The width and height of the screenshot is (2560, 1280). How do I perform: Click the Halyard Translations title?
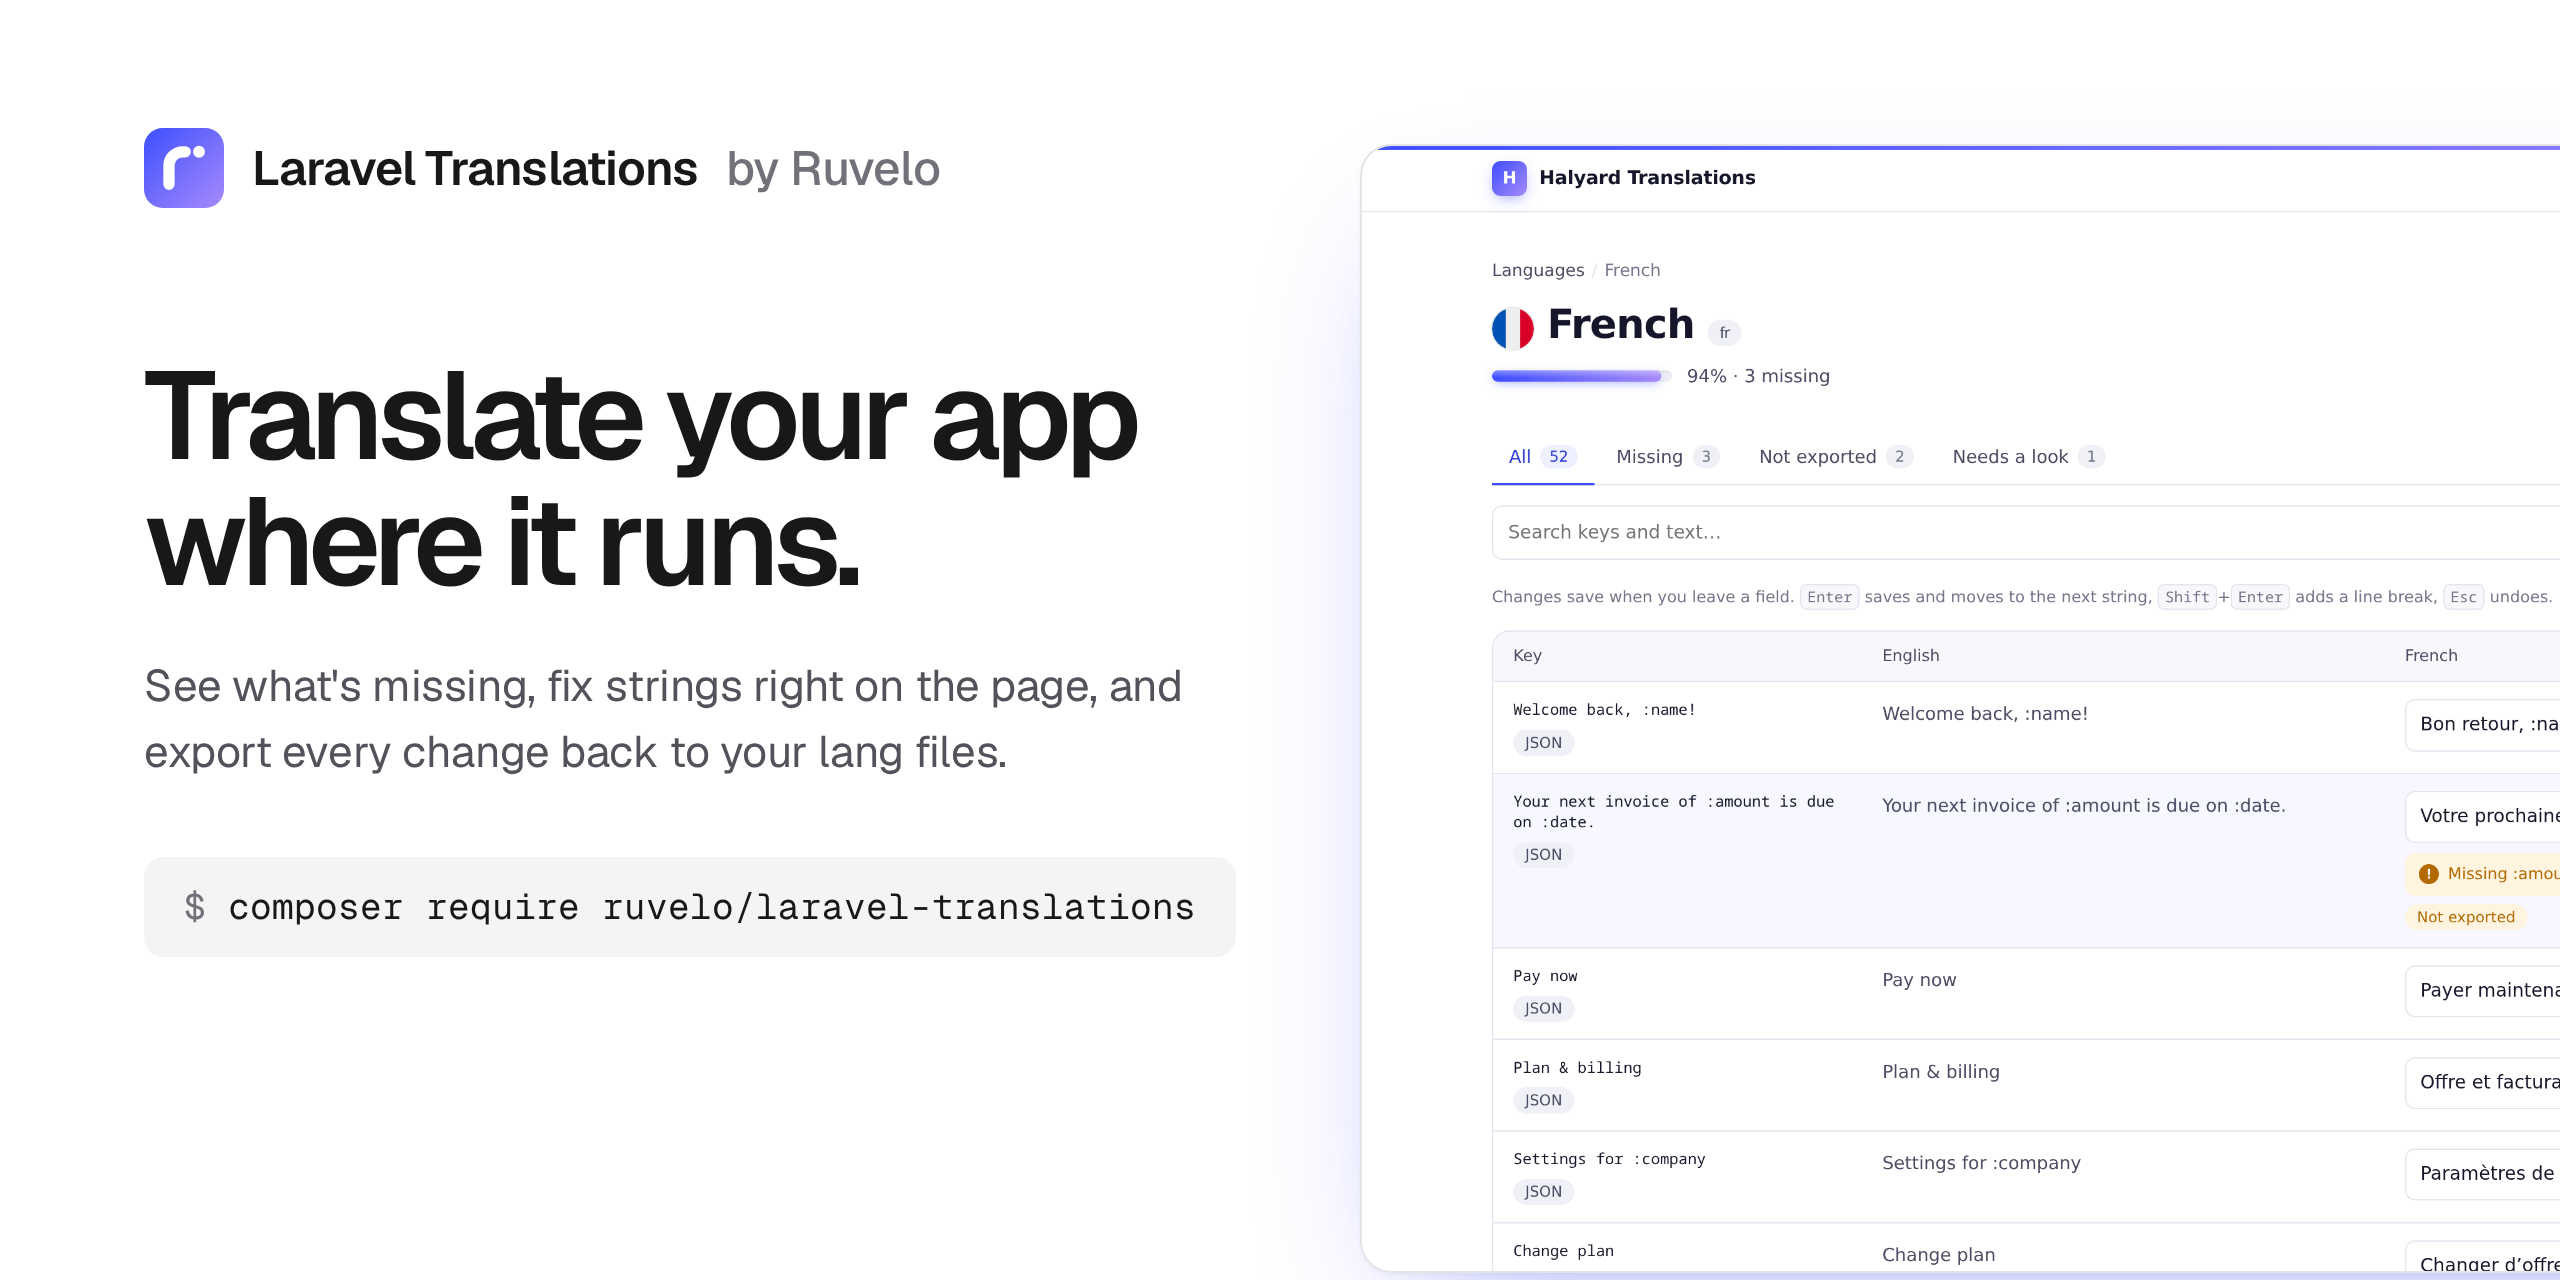1647,178
